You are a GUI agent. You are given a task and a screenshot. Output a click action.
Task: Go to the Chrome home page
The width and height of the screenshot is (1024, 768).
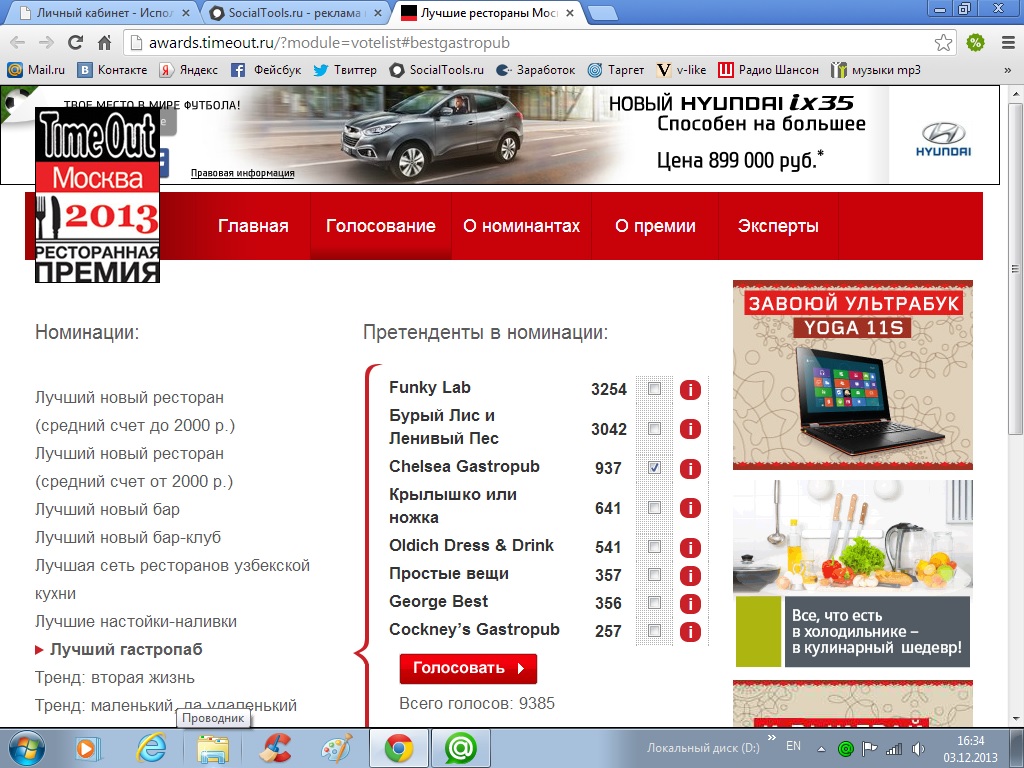point(104,42)
